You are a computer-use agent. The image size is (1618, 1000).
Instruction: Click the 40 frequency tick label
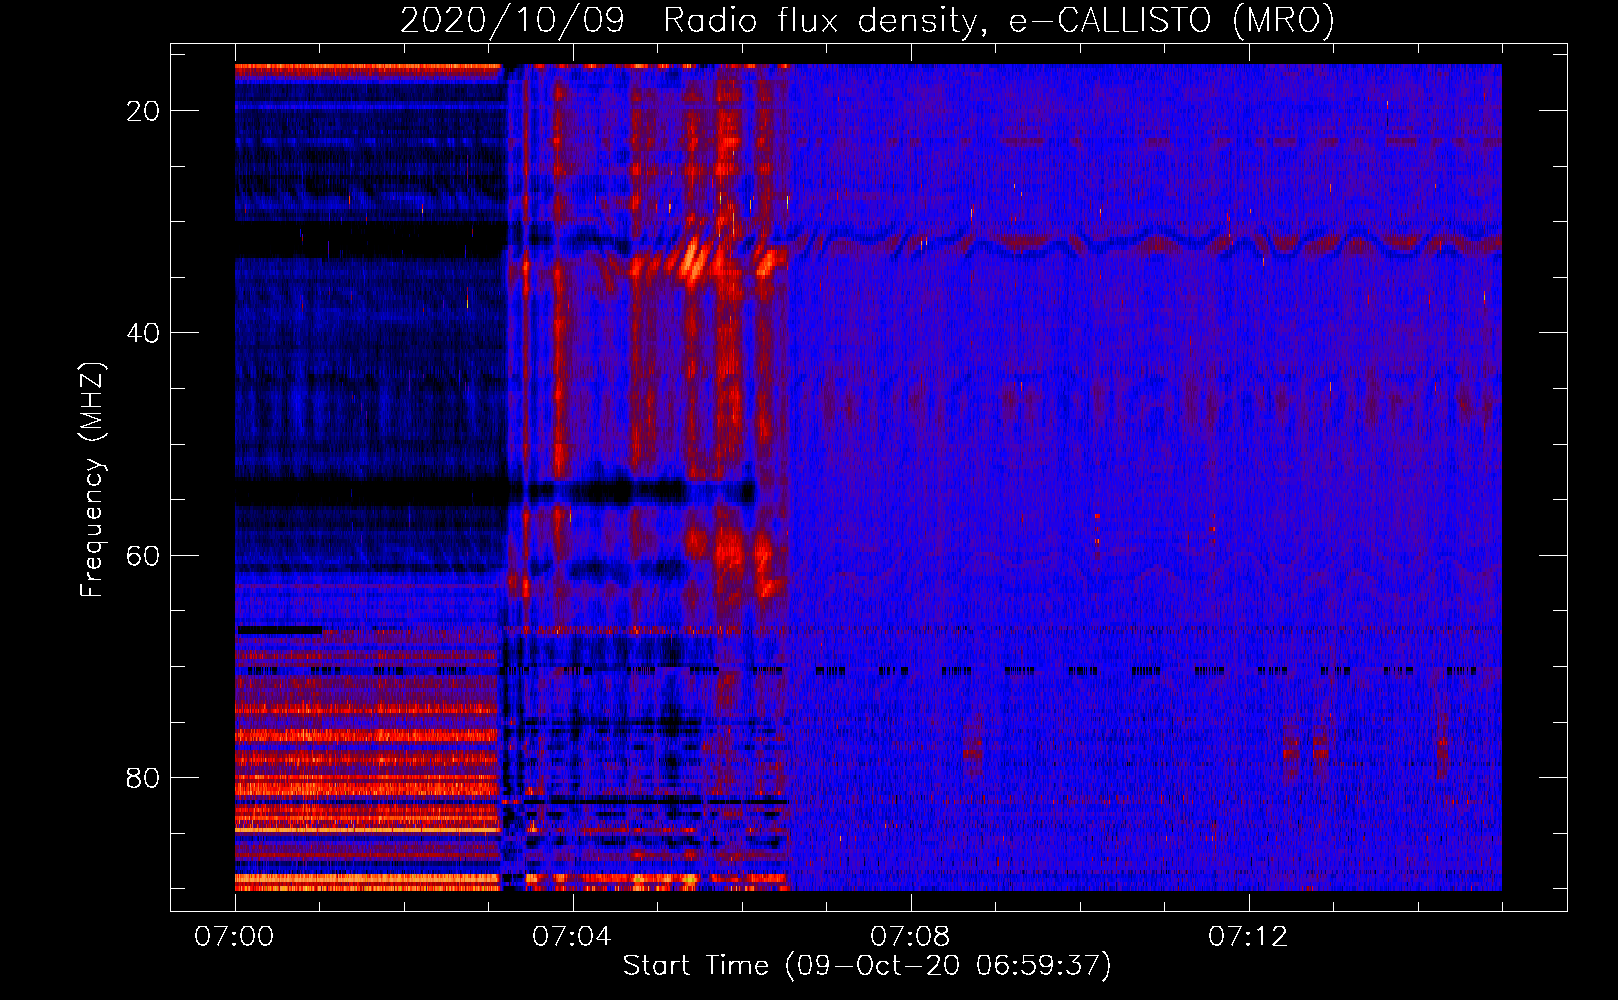coord(144,333)
